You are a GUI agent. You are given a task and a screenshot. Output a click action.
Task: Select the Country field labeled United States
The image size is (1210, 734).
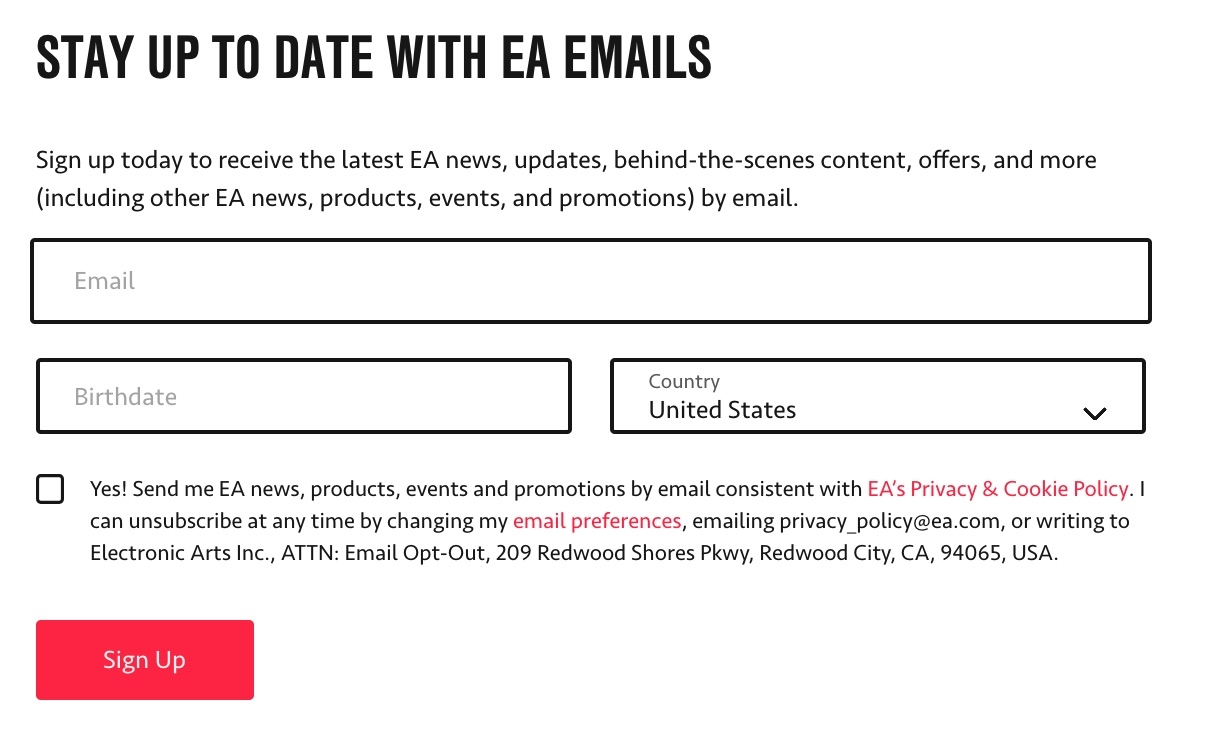[x=876, y=396]
